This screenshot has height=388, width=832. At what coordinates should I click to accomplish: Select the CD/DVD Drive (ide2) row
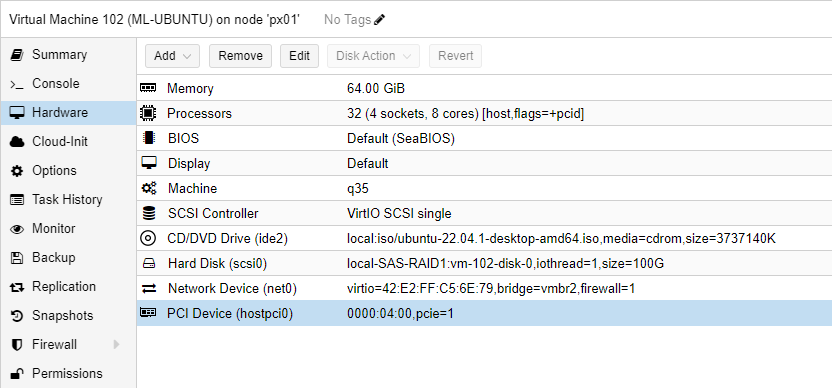[484, 238]
